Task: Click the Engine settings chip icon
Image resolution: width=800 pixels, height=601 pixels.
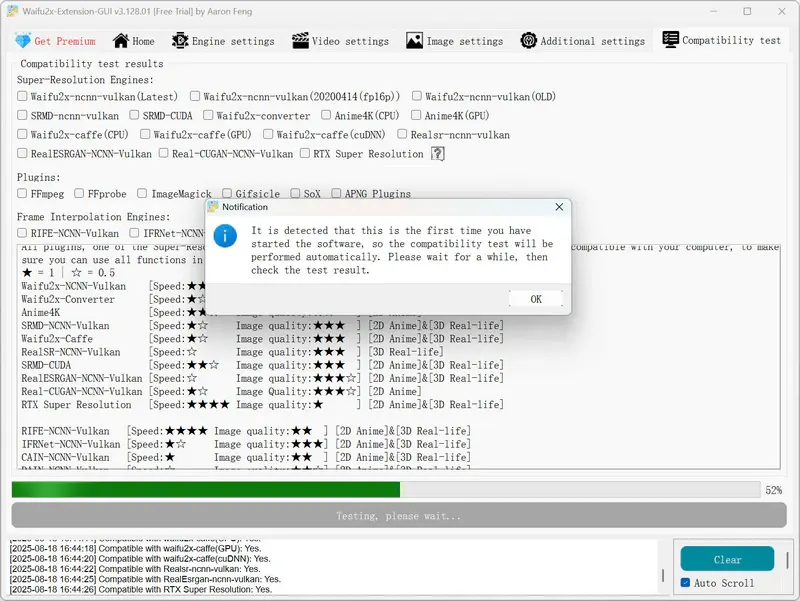Action: pyautogui.click(x=180, y=41)
